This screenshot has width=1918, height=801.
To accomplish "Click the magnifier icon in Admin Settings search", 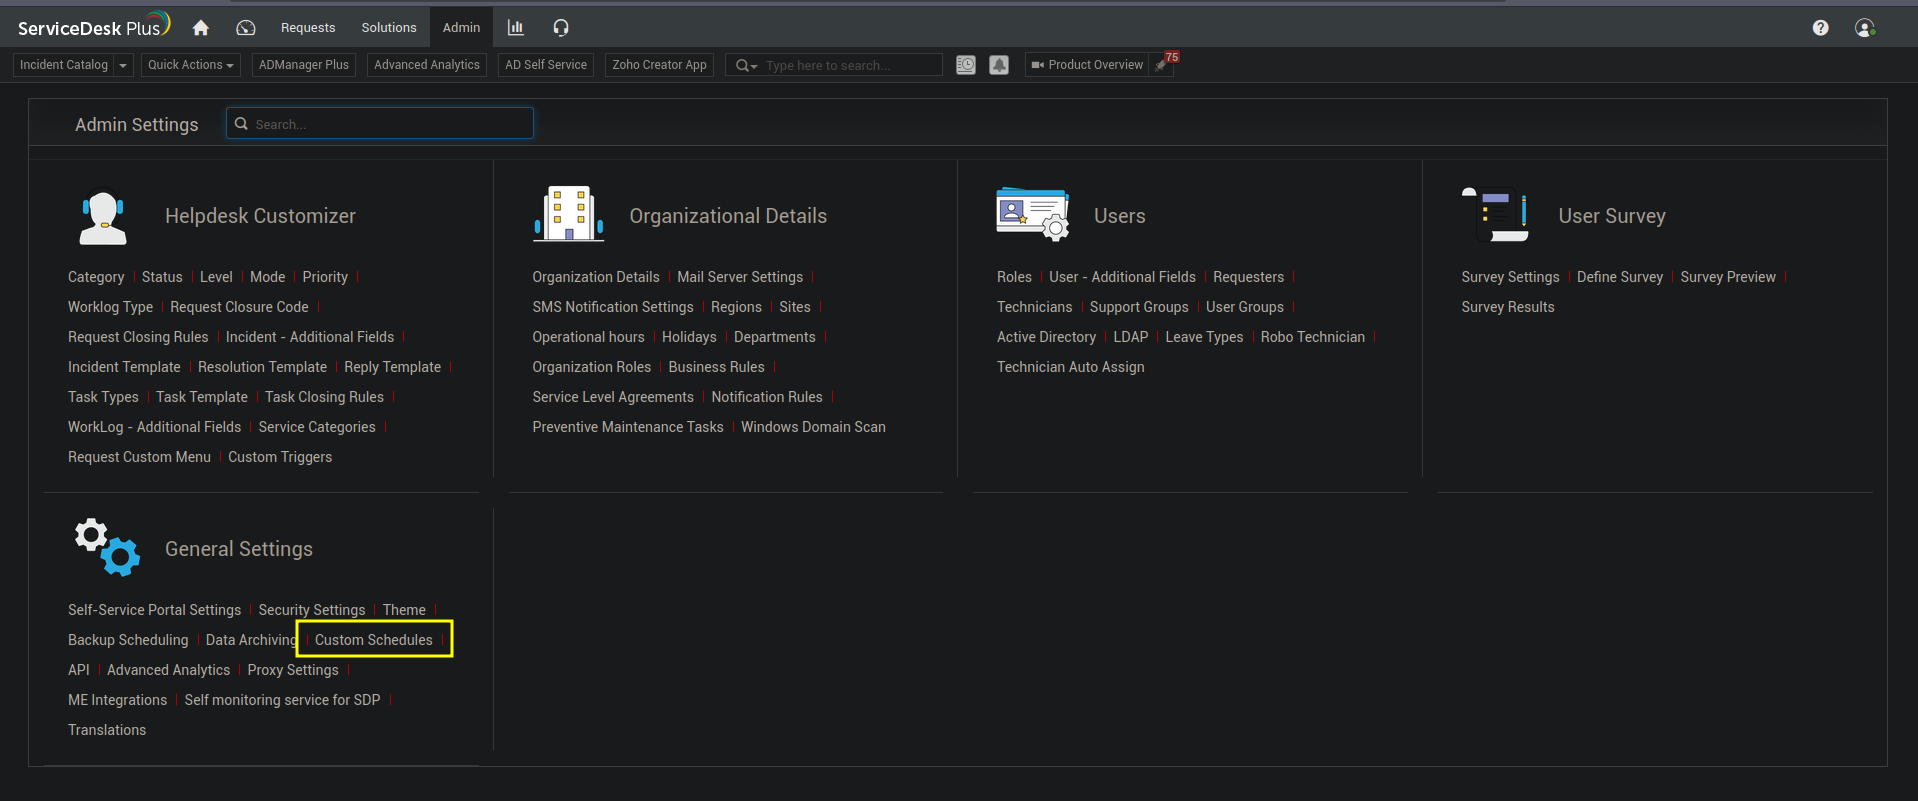I will tap(241, 124).
